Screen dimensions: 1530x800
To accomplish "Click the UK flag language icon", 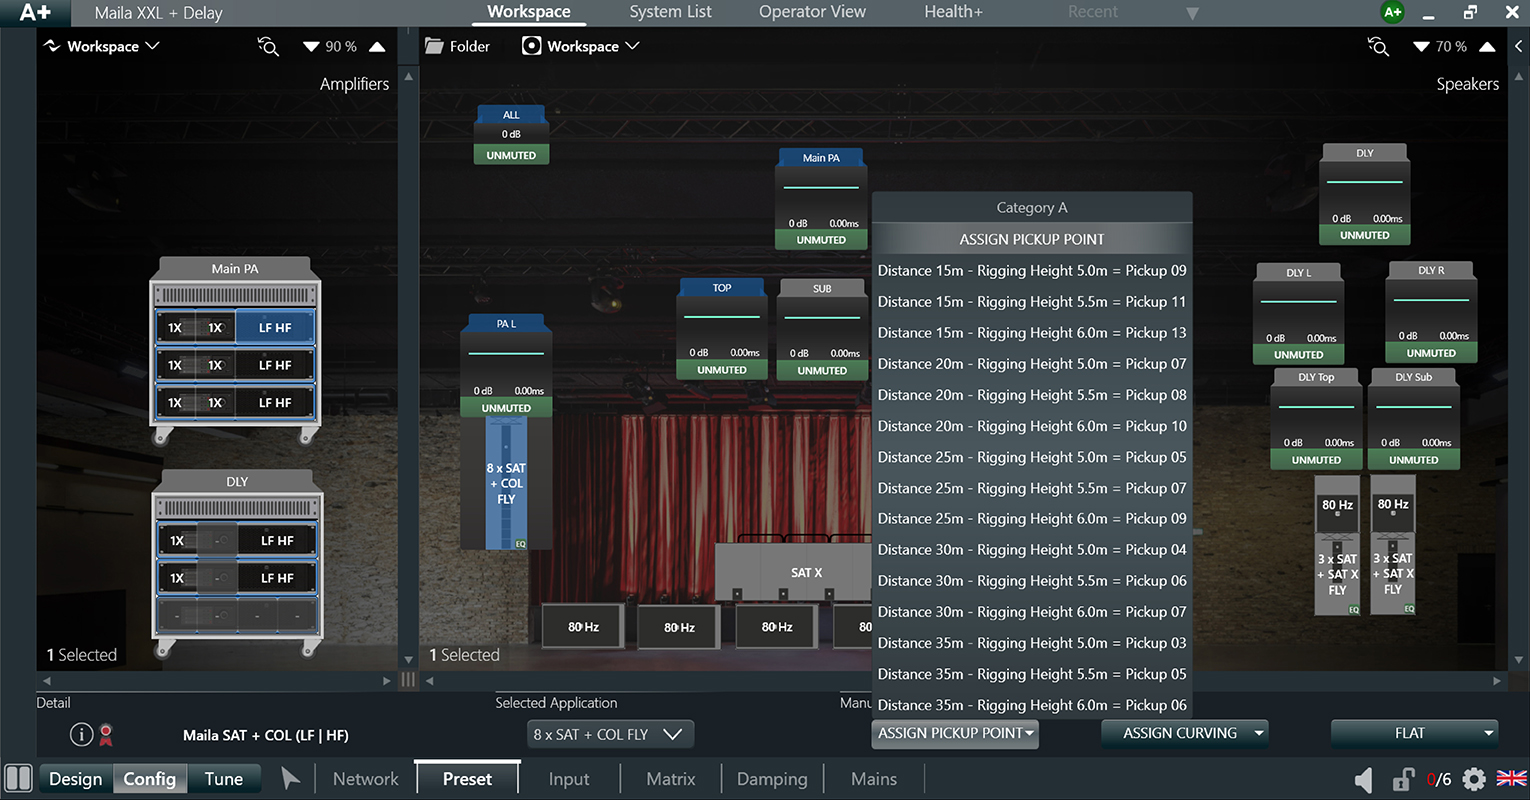I will point(1511,778).
